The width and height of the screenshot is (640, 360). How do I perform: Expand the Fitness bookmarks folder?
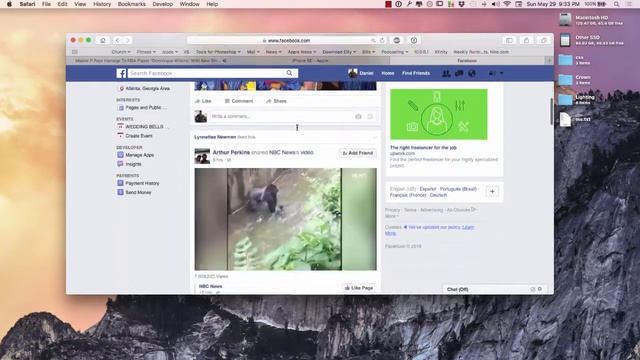(146, 52)
